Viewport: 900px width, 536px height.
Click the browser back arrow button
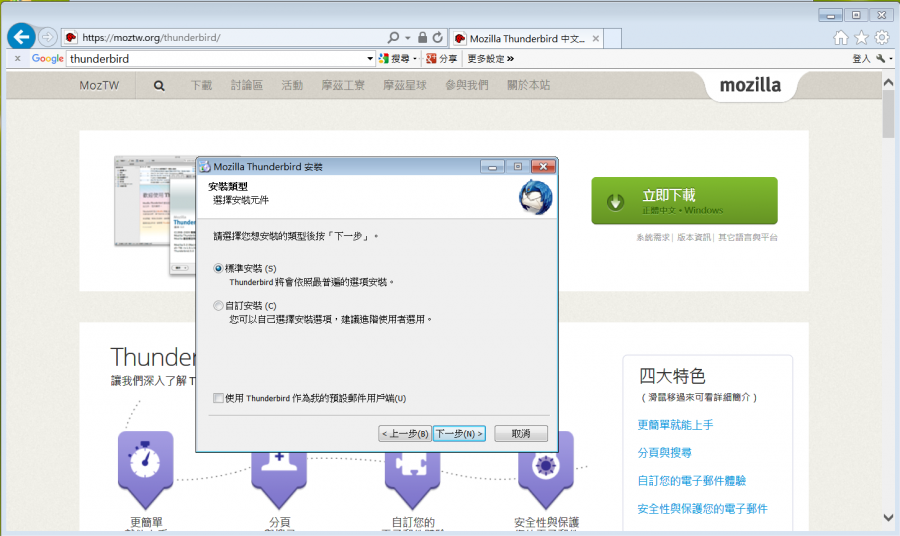click(21, 37)
